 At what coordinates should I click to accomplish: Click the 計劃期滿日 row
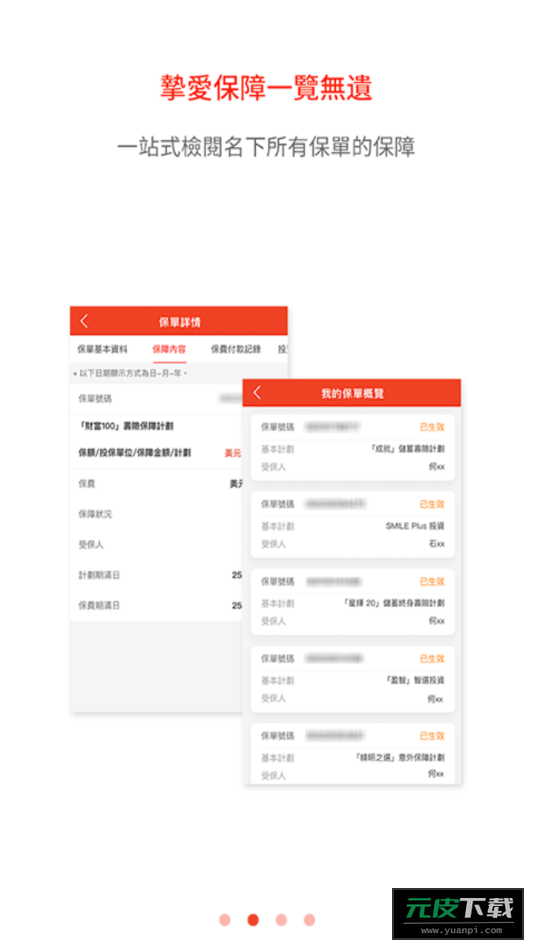(156, 574)
